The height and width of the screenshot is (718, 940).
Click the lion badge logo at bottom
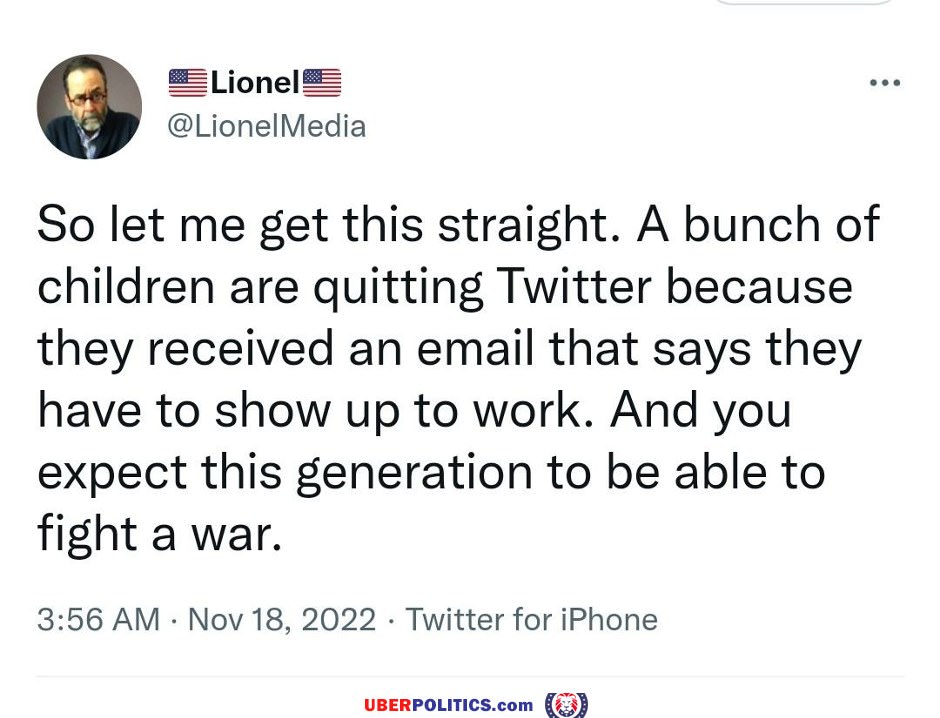[567, 705]
